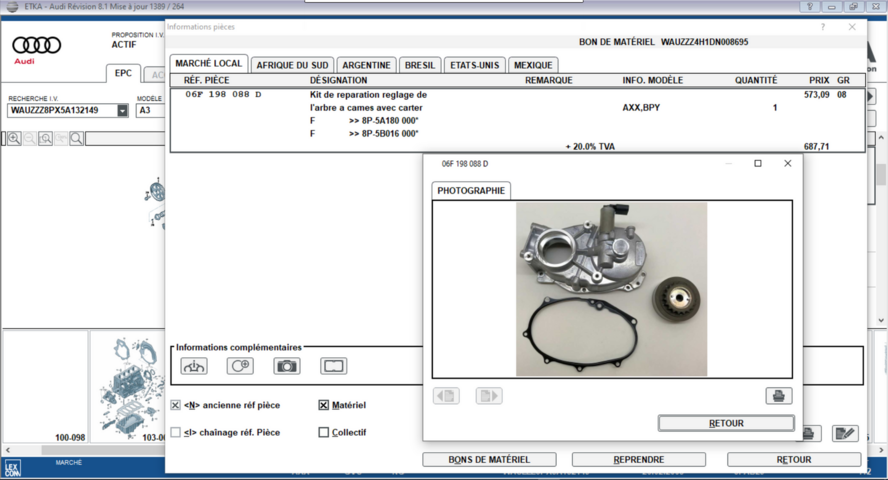Click the Recherche I.V. VIN input field

(62, 110)
